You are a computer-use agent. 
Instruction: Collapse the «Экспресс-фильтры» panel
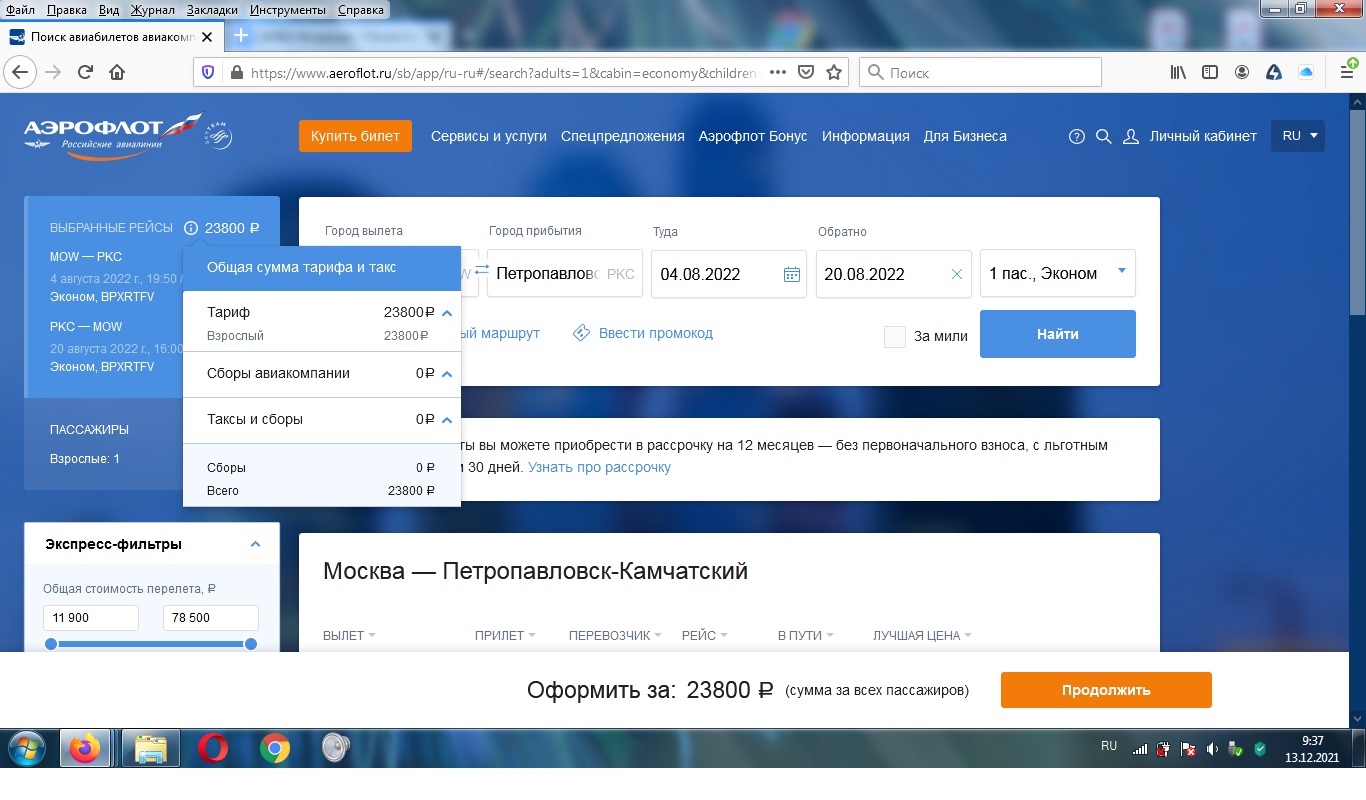coord(255,544)
